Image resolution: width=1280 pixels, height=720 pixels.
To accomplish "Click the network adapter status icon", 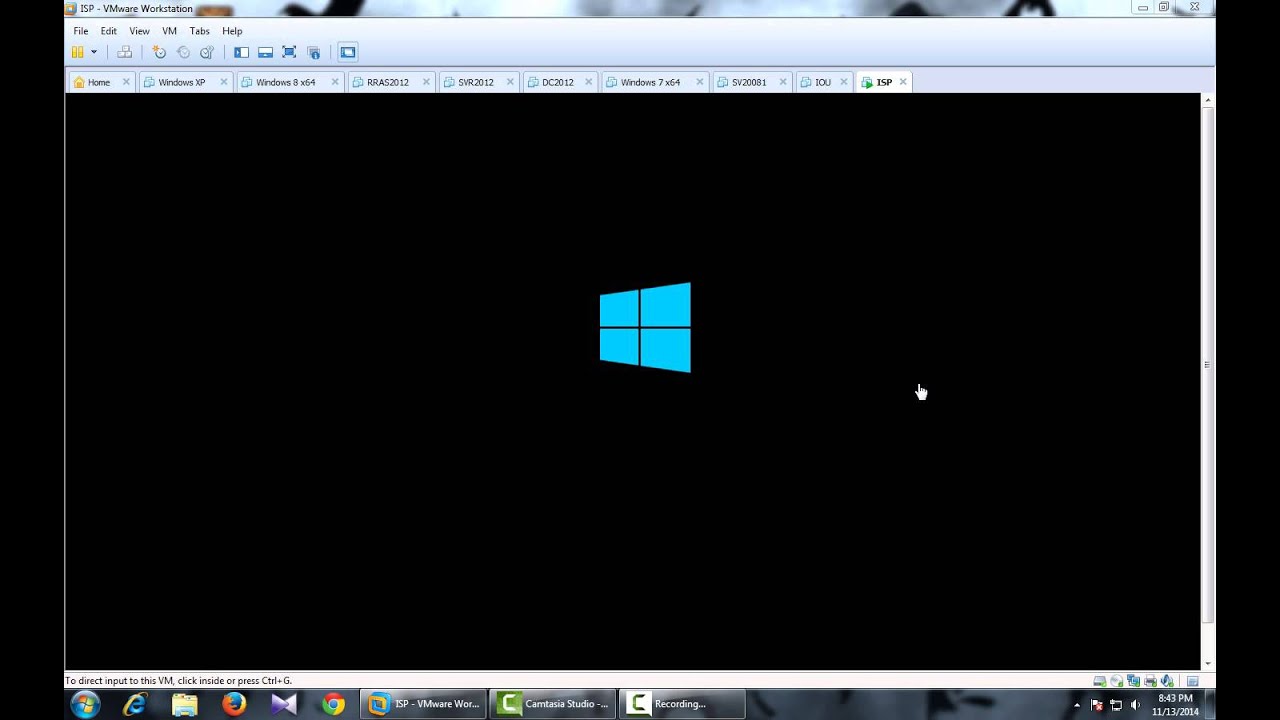I will [1134, 681].
